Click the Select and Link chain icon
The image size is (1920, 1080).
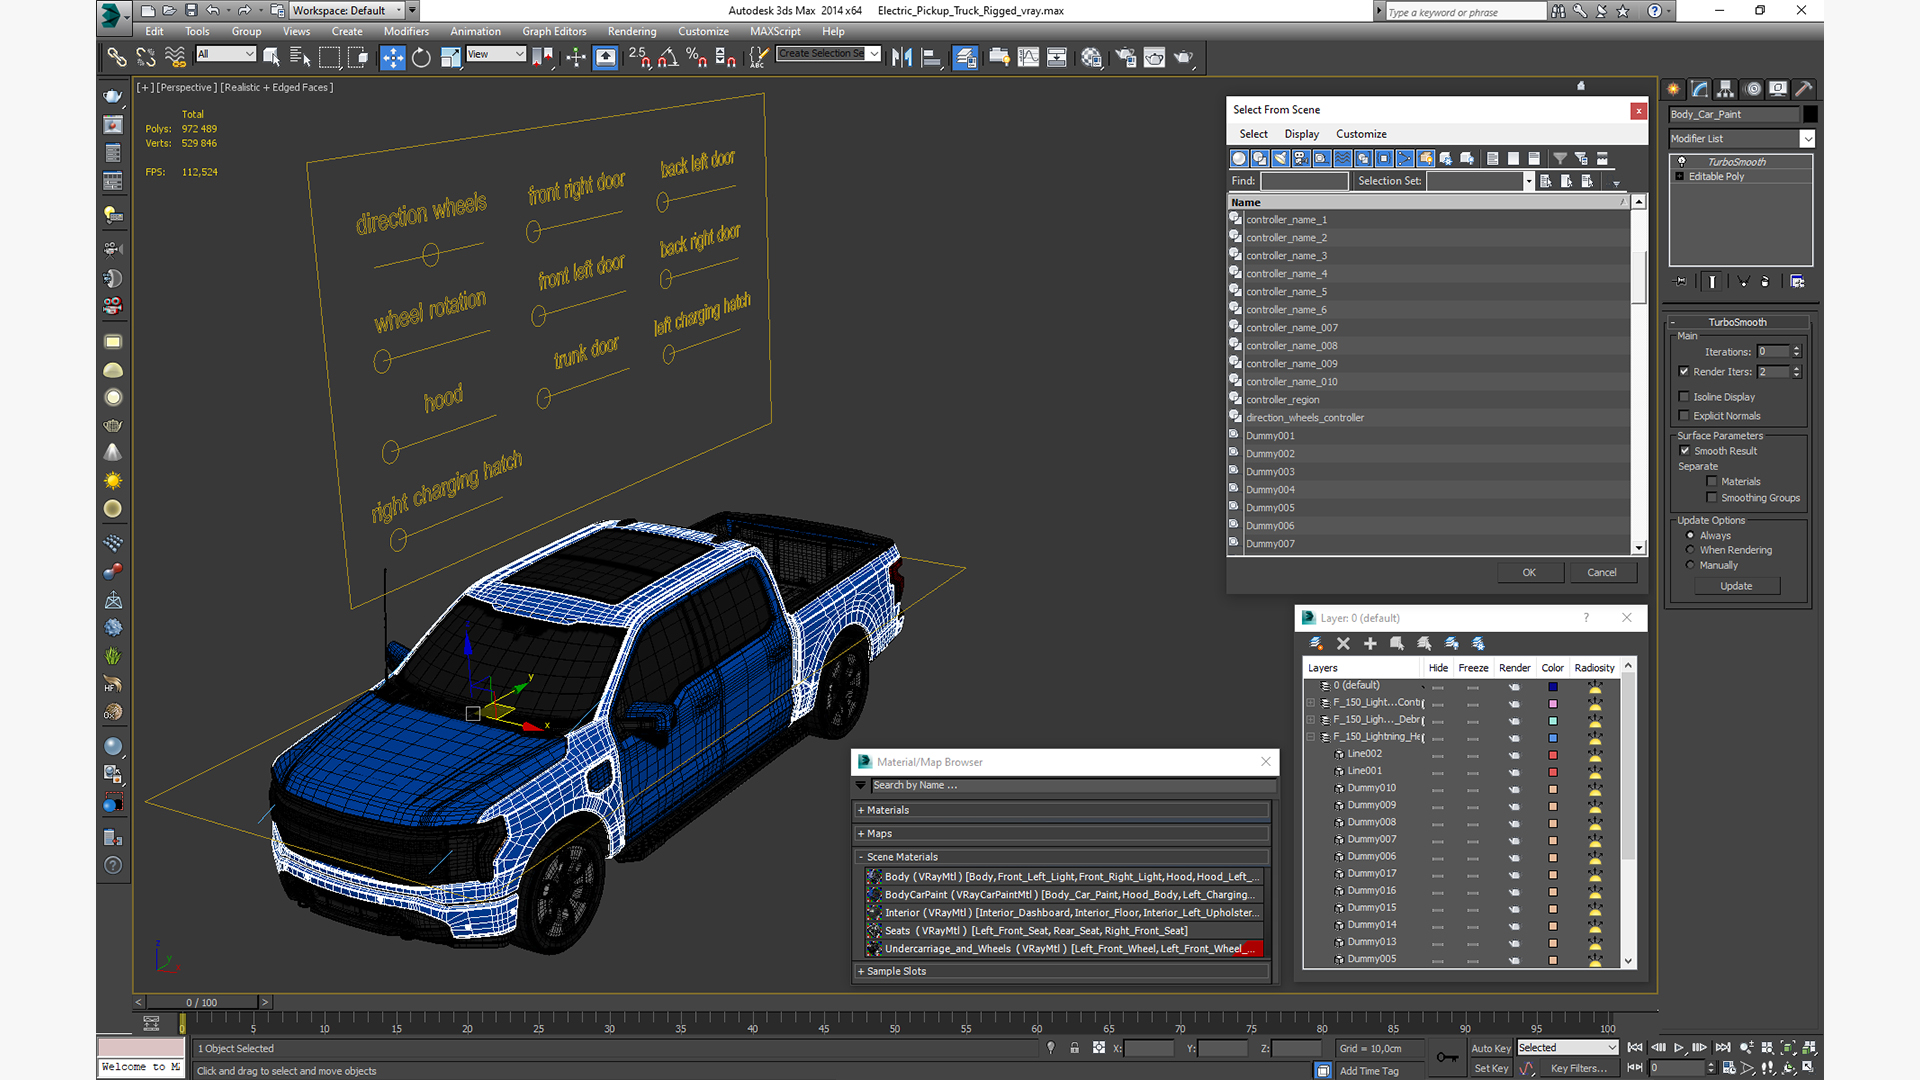pyautogui.click(x=117, y=57)
